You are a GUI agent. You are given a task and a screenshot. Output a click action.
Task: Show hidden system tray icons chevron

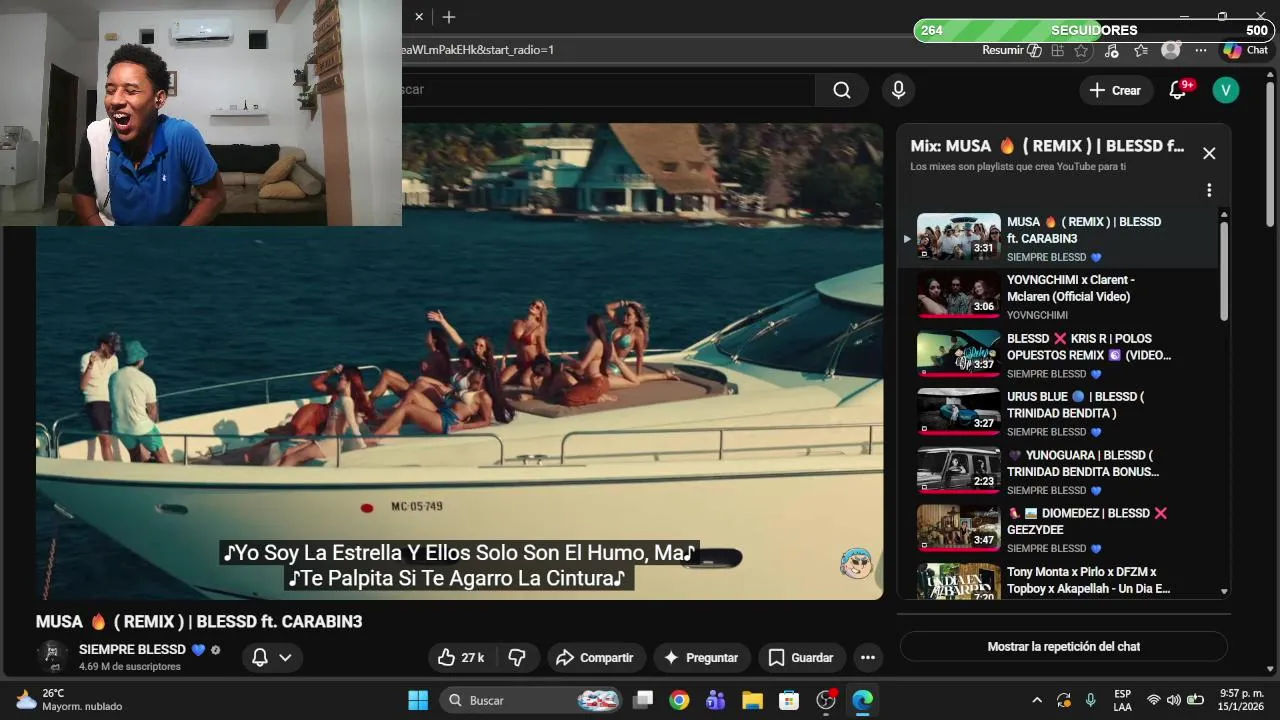[1037, 700]
